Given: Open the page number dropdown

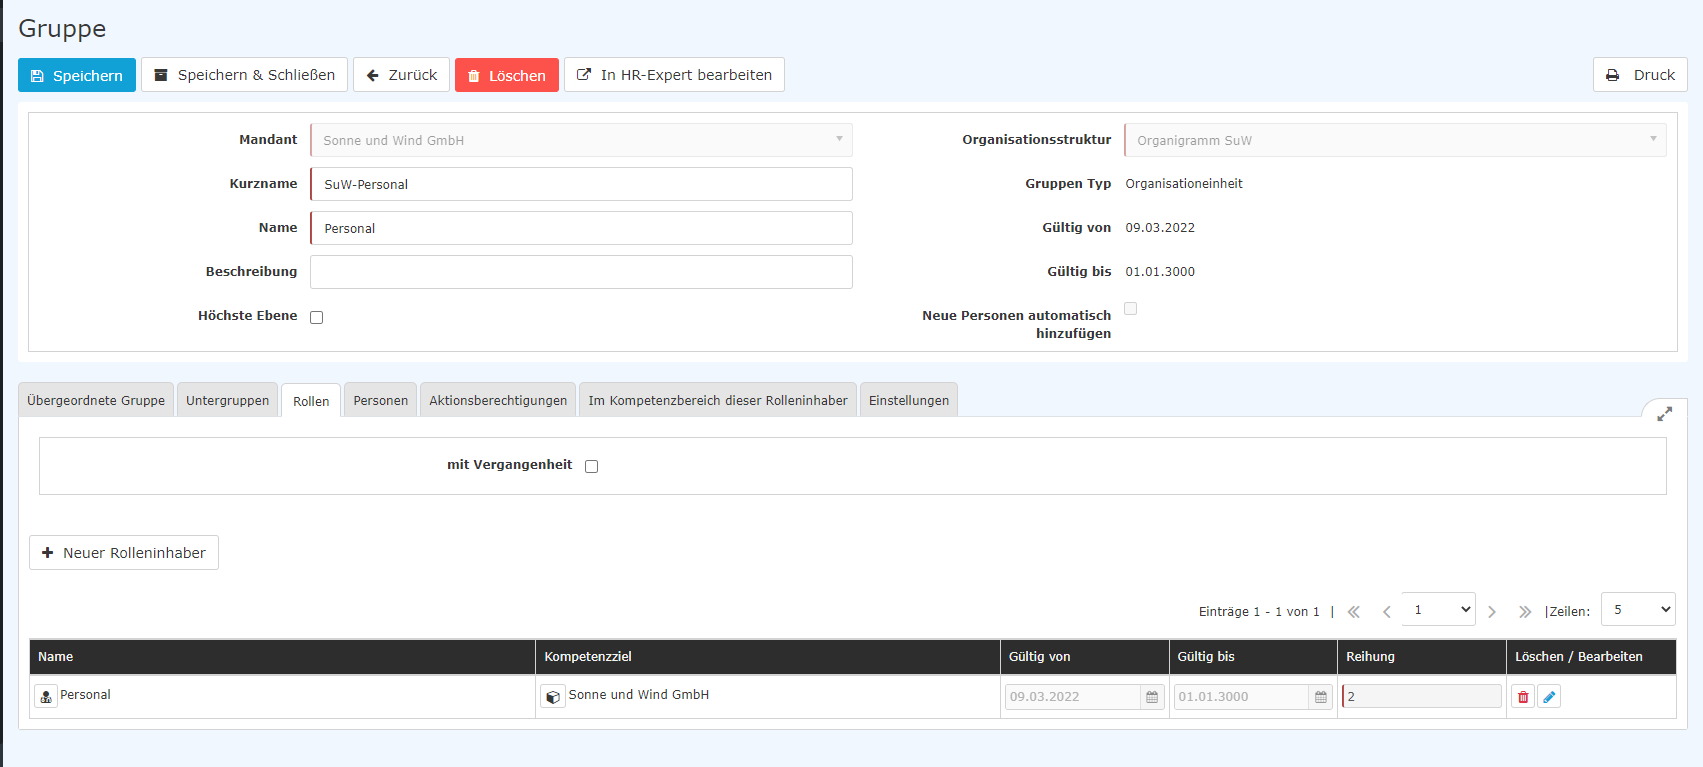Looking at the screenshot, I should click(x=1439, y=609).
